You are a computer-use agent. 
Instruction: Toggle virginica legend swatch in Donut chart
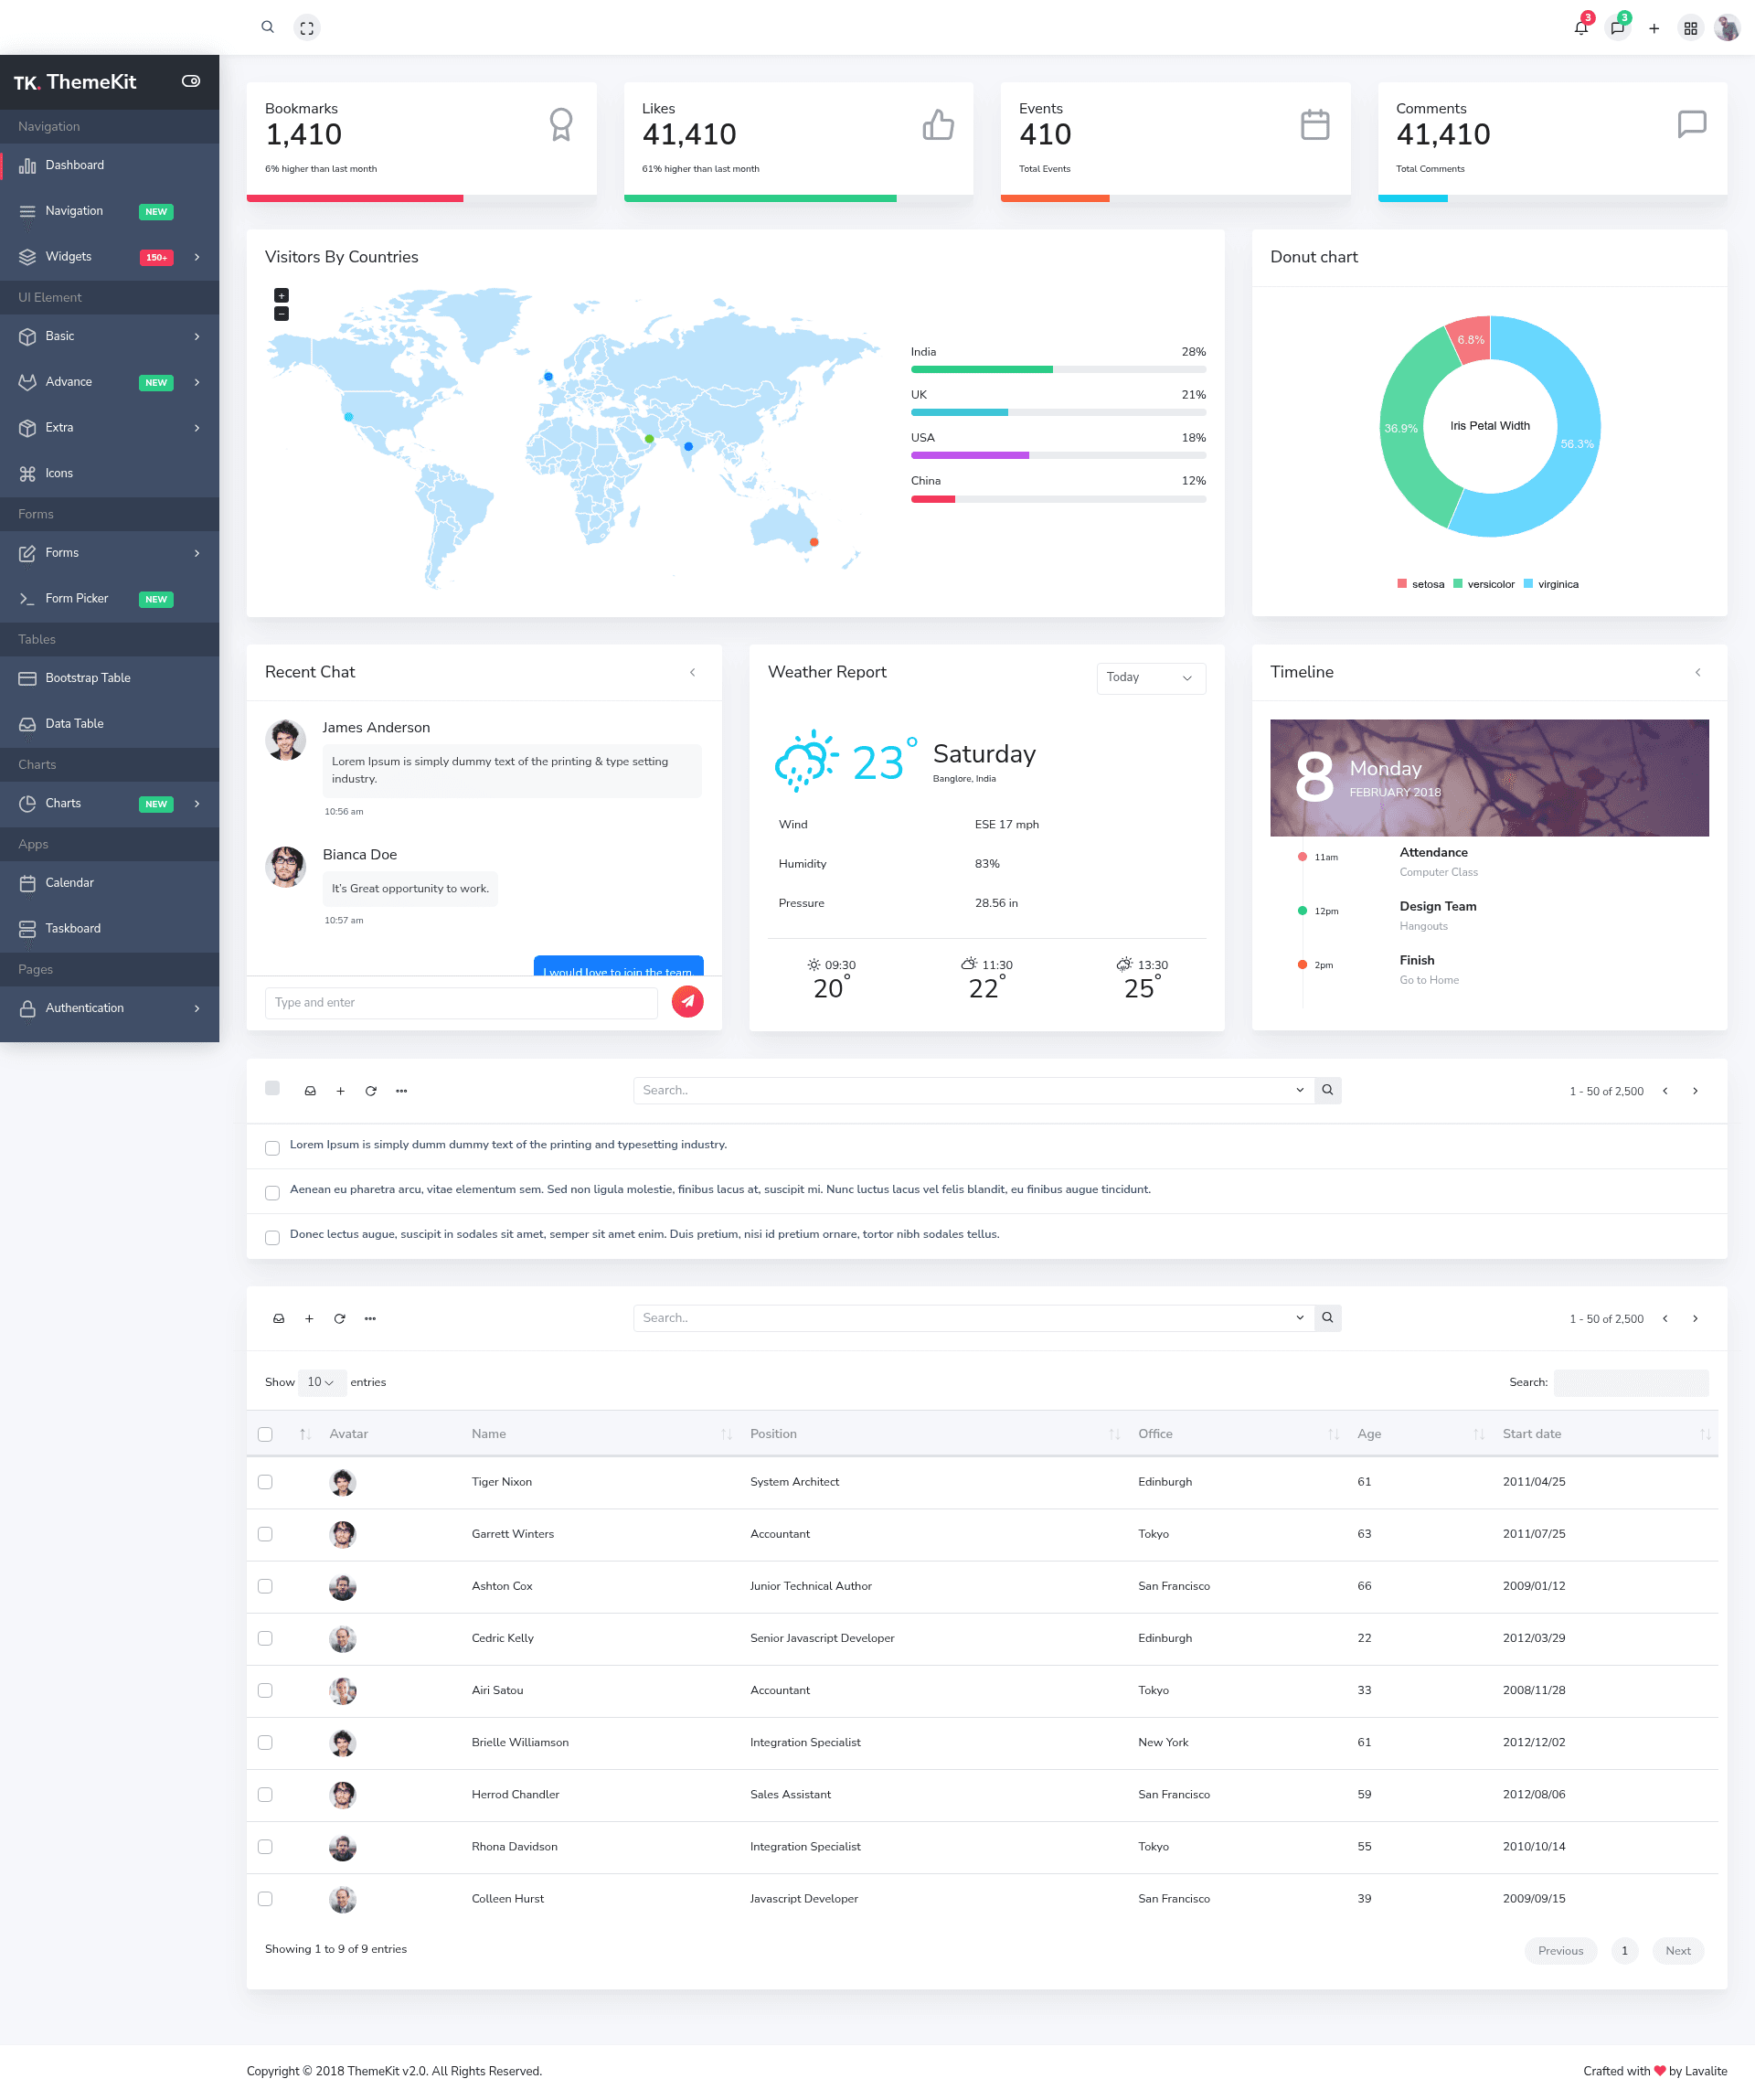click(1528, 584)
